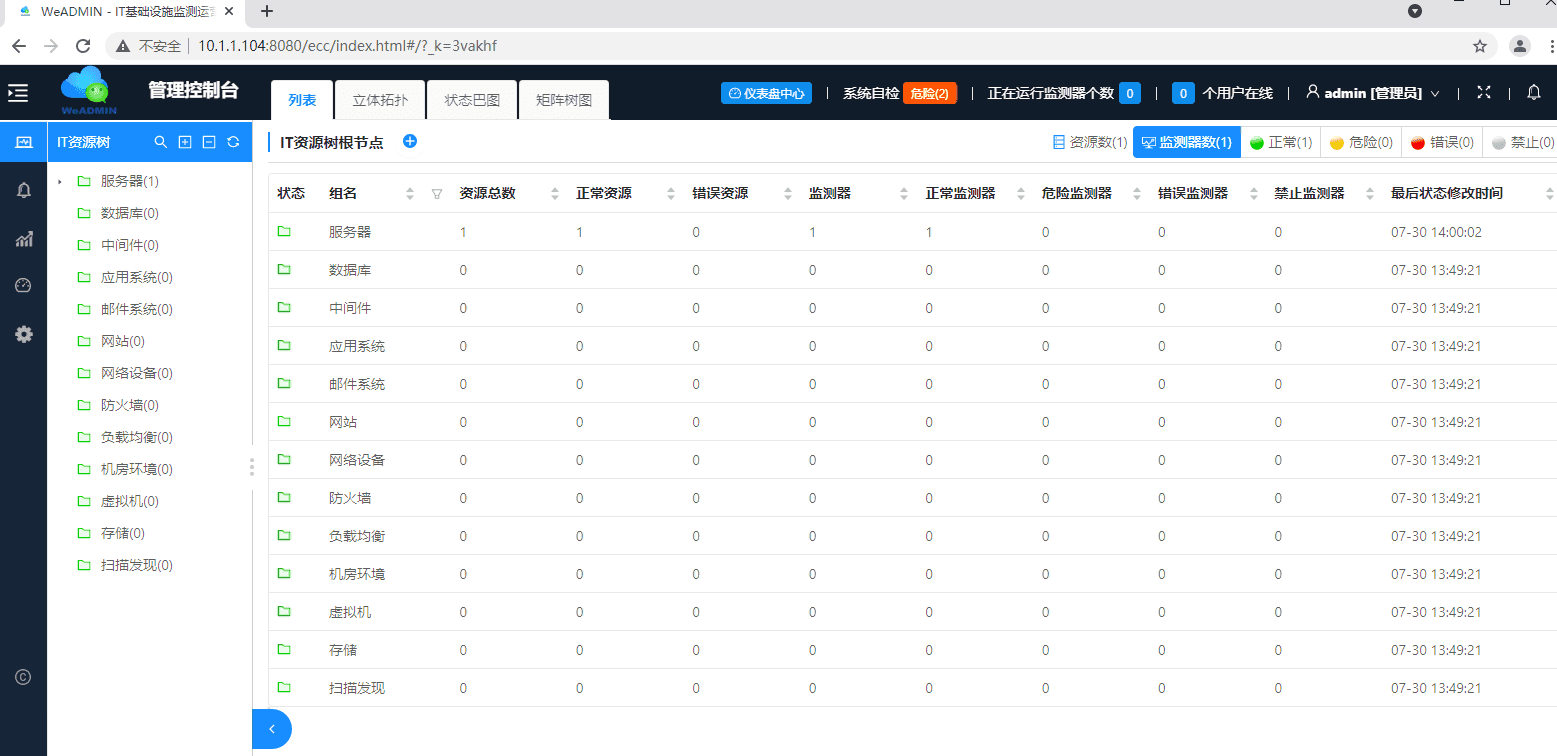The image size is (1557, 756).
Task: Open the dashboard gauge icon in the sidebar
Action: [24, 286]
